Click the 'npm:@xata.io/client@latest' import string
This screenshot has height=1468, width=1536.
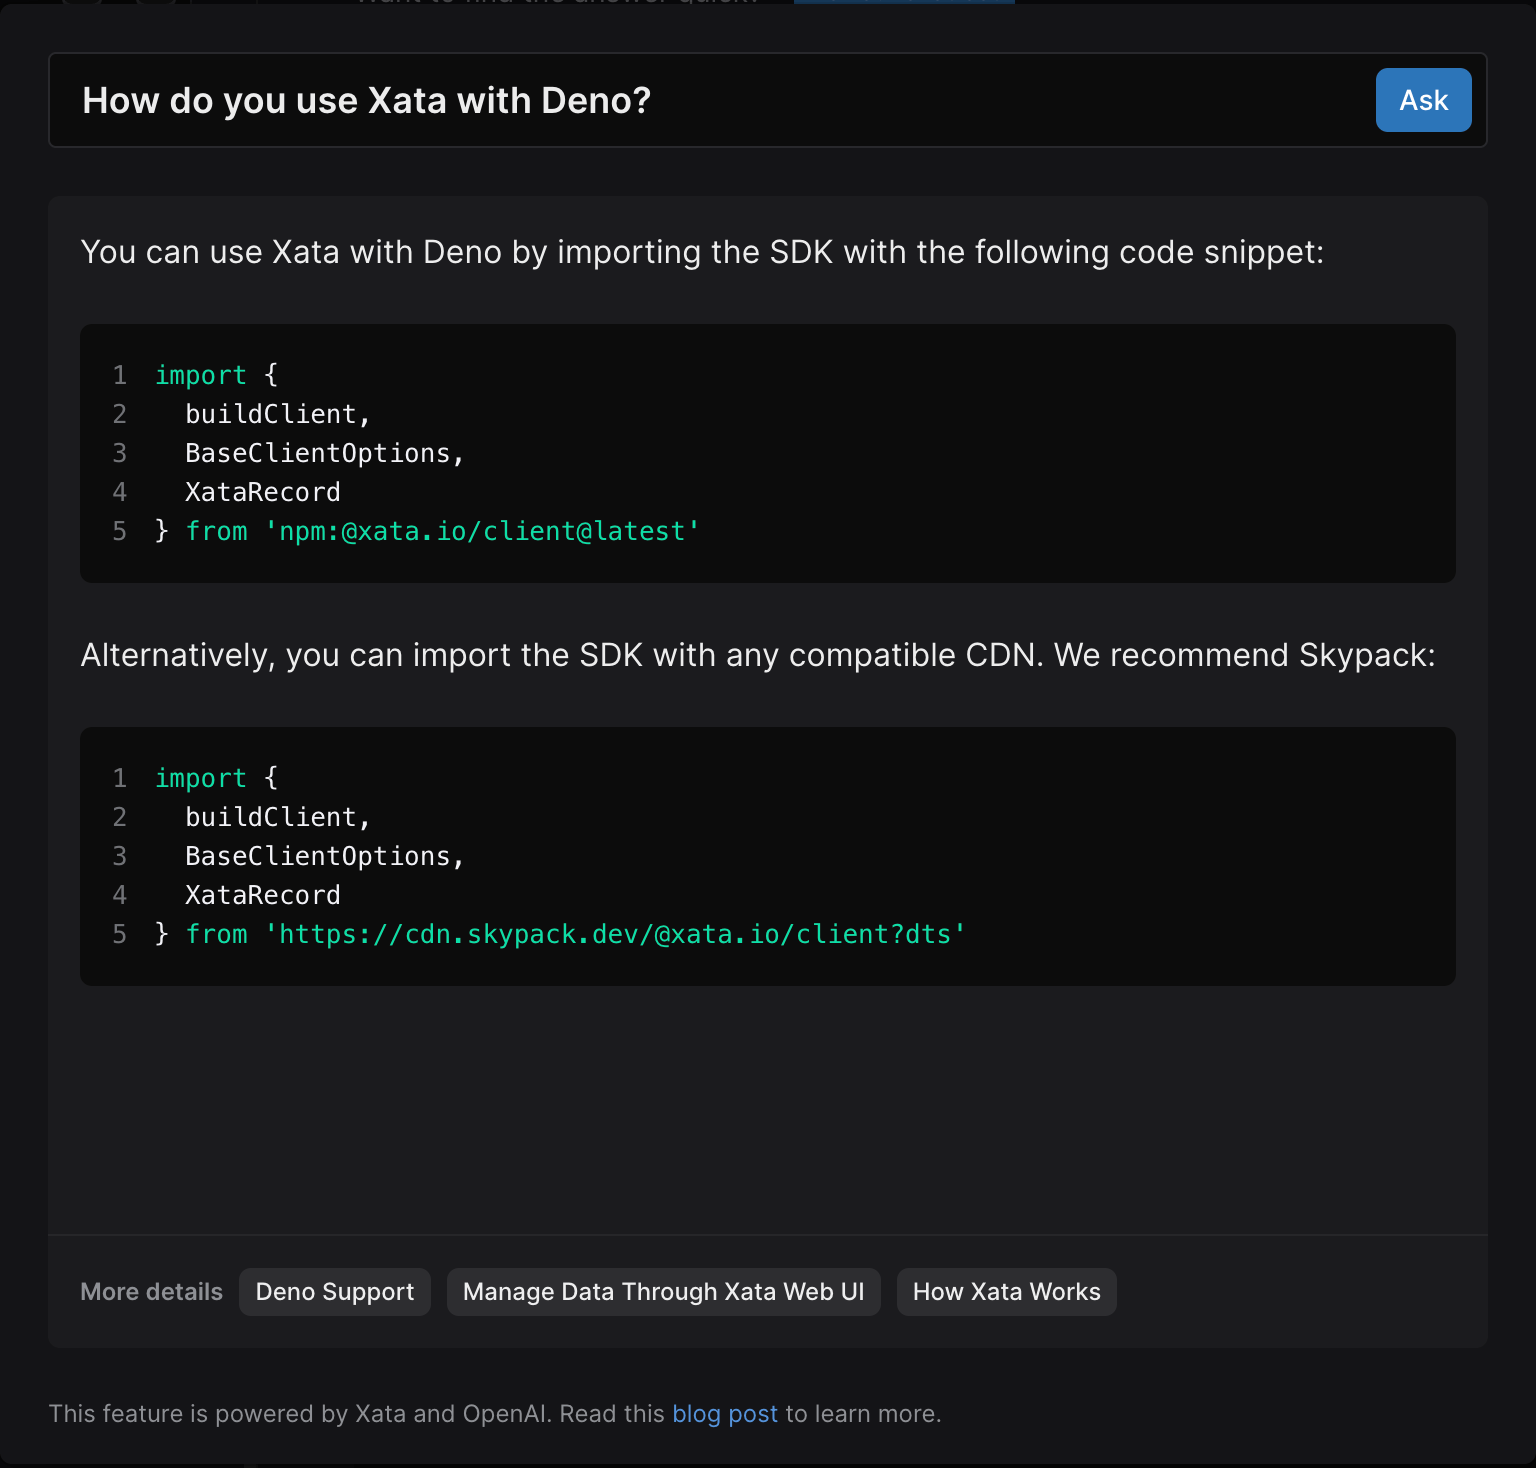point(482,531)
